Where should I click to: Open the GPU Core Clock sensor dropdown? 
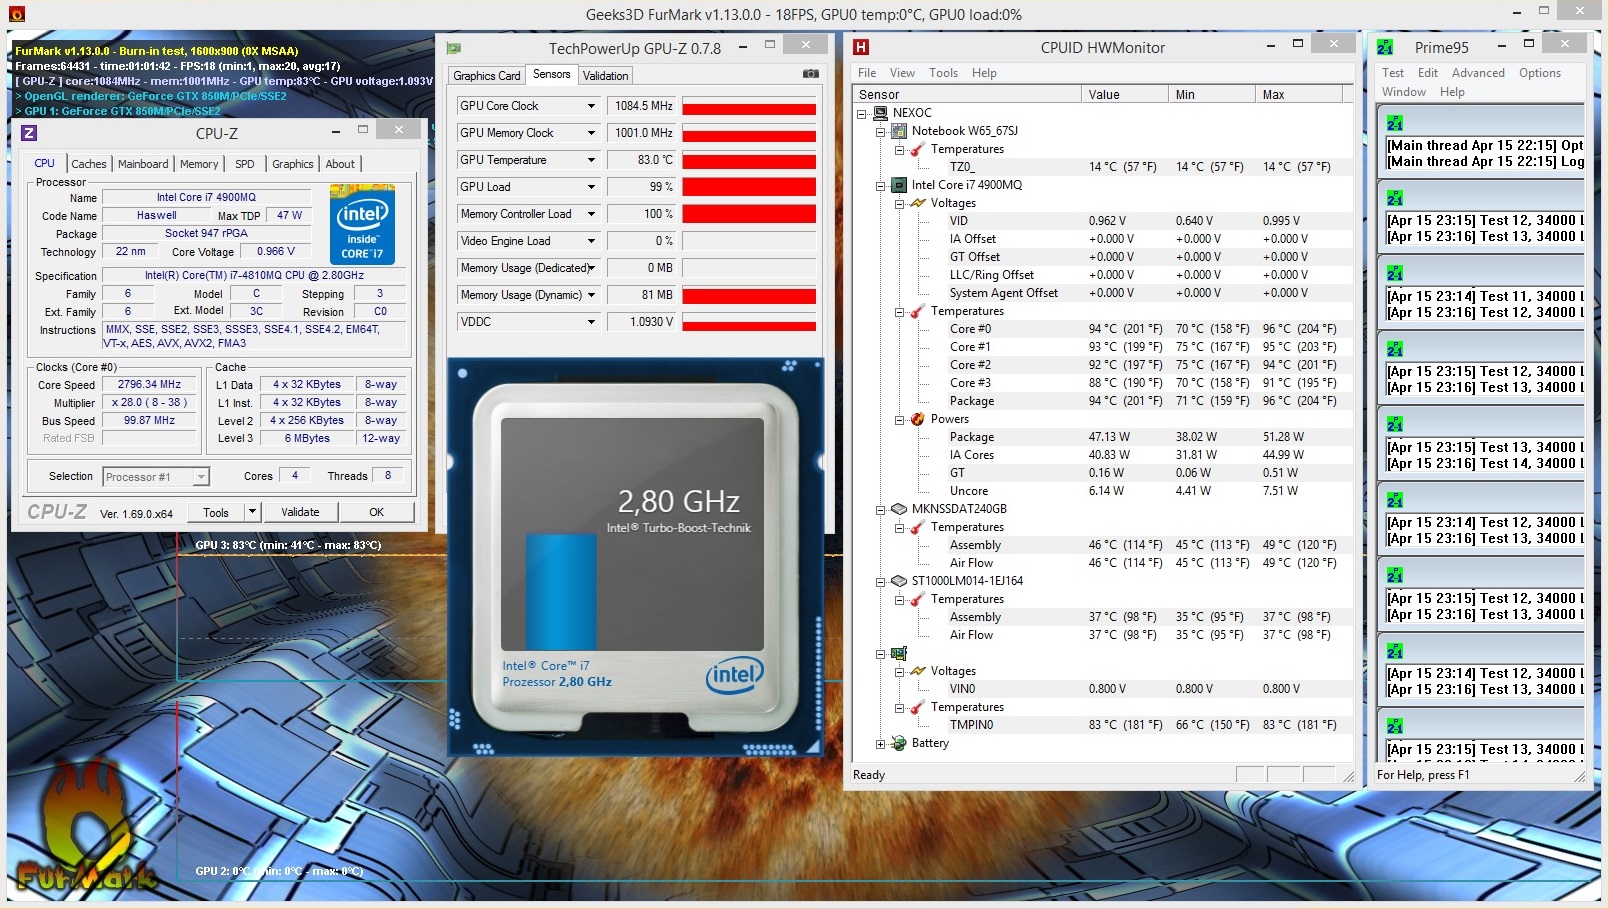[591, 106]
